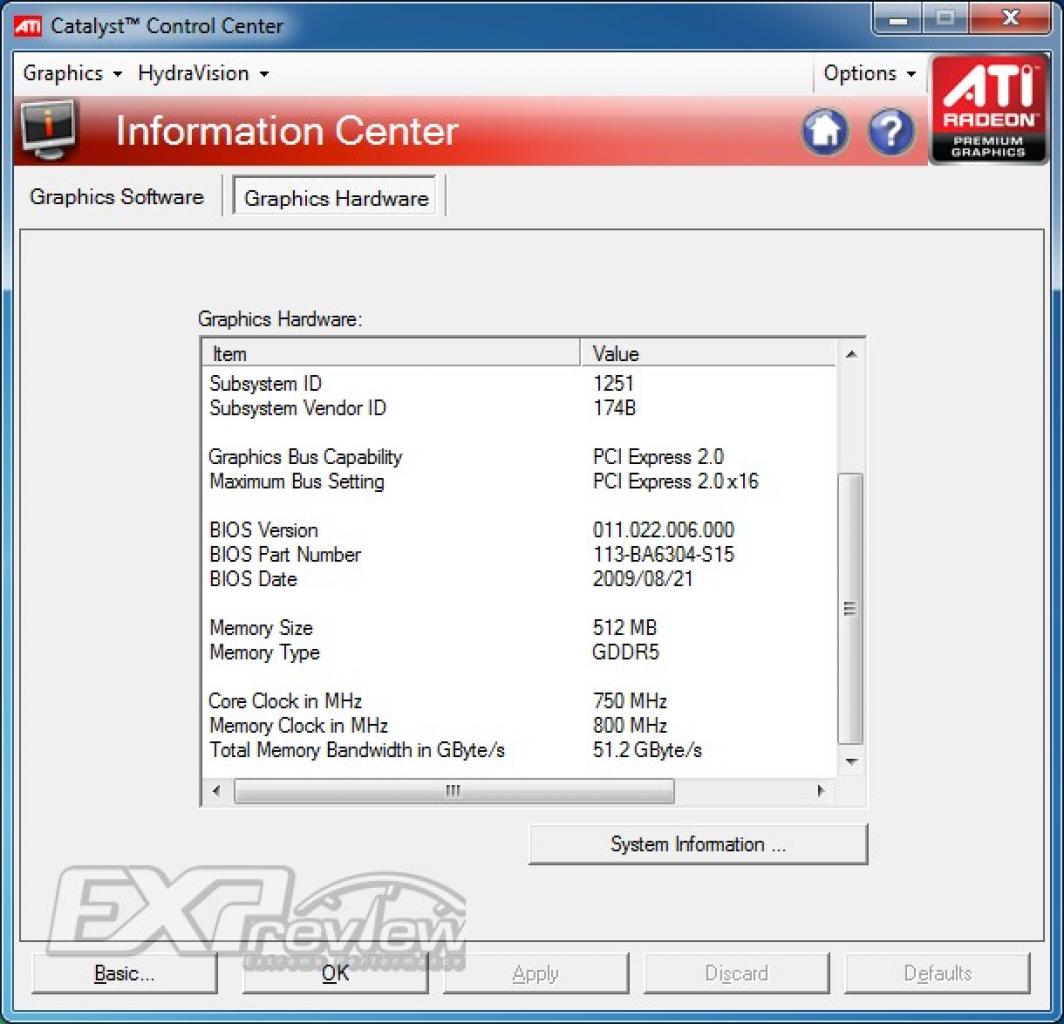Click the value 2009/08/21

643,579
